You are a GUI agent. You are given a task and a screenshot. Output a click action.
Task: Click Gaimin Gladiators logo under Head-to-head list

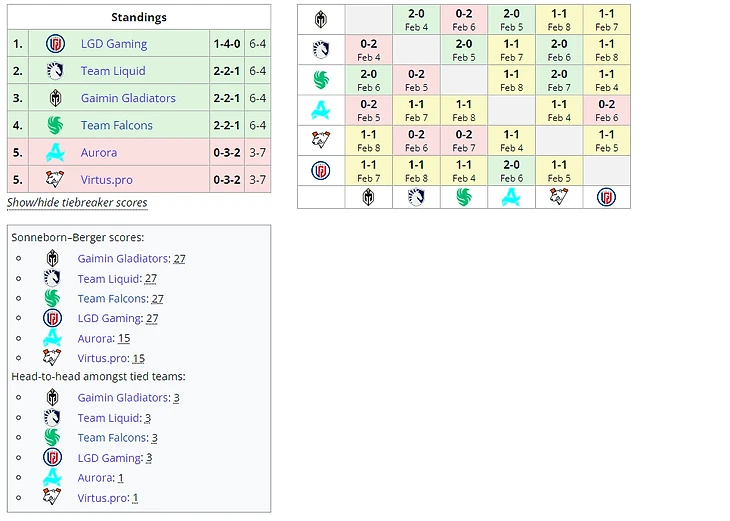pos(52,398)
